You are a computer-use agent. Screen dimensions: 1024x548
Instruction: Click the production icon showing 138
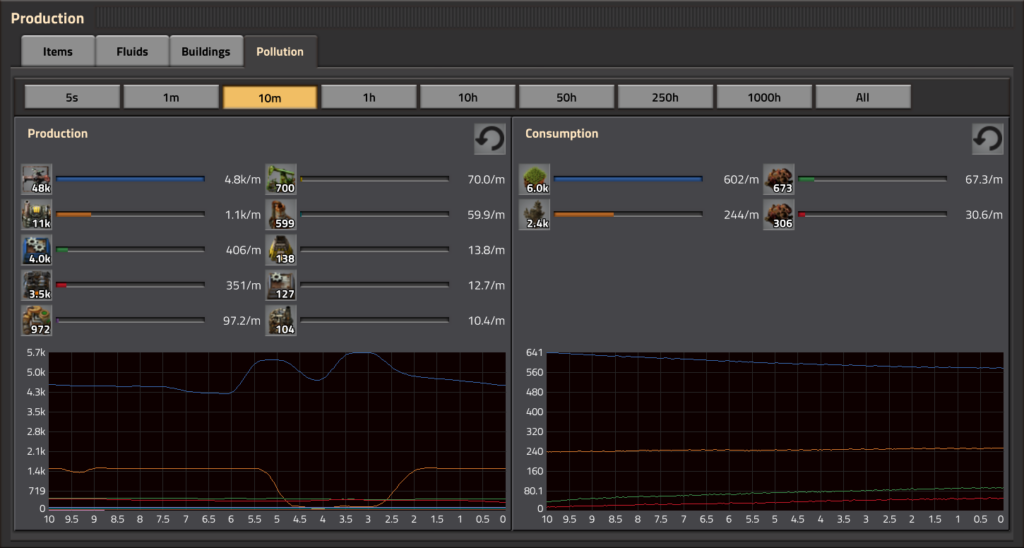[x=281, y=250]
